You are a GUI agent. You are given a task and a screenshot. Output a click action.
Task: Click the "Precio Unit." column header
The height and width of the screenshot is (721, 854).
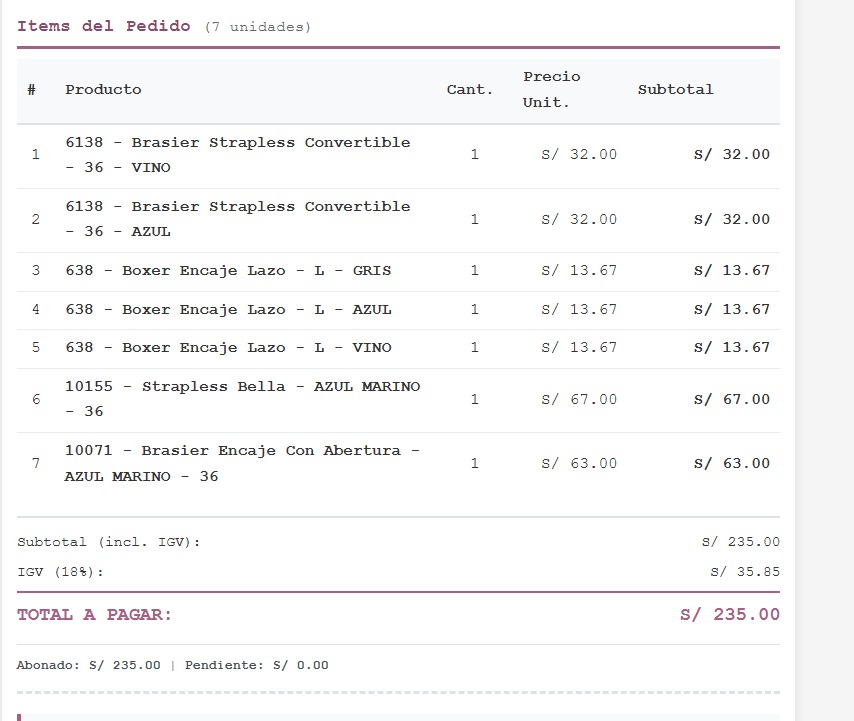click(x=551, y=90)
